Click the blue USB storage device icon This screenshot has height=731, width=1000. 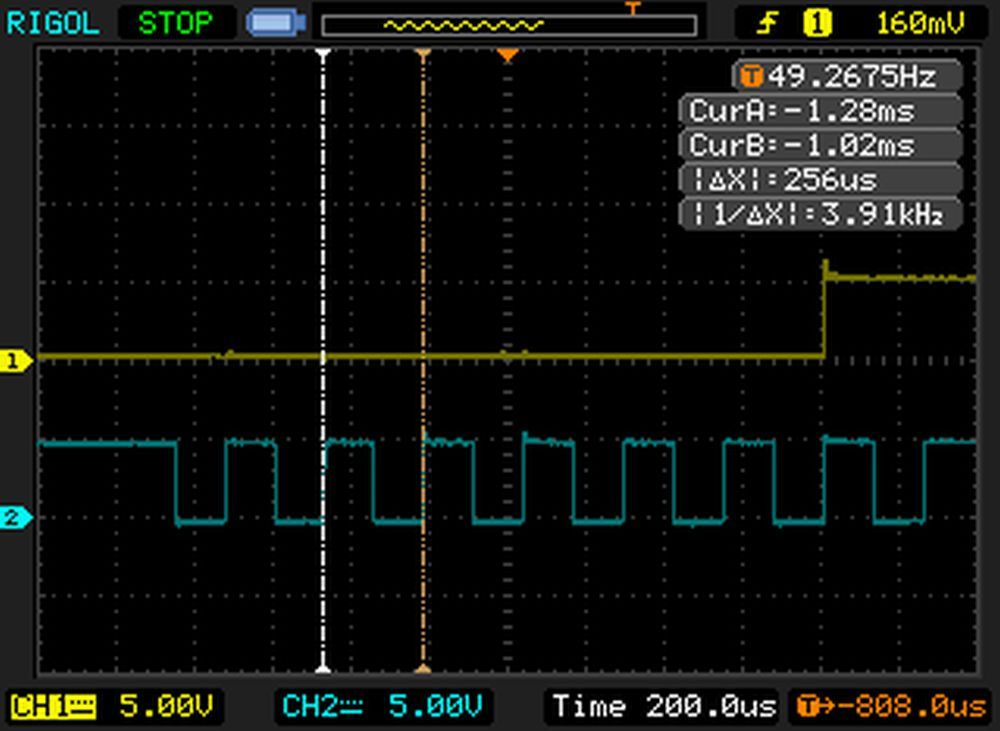(x=276, y=23)
